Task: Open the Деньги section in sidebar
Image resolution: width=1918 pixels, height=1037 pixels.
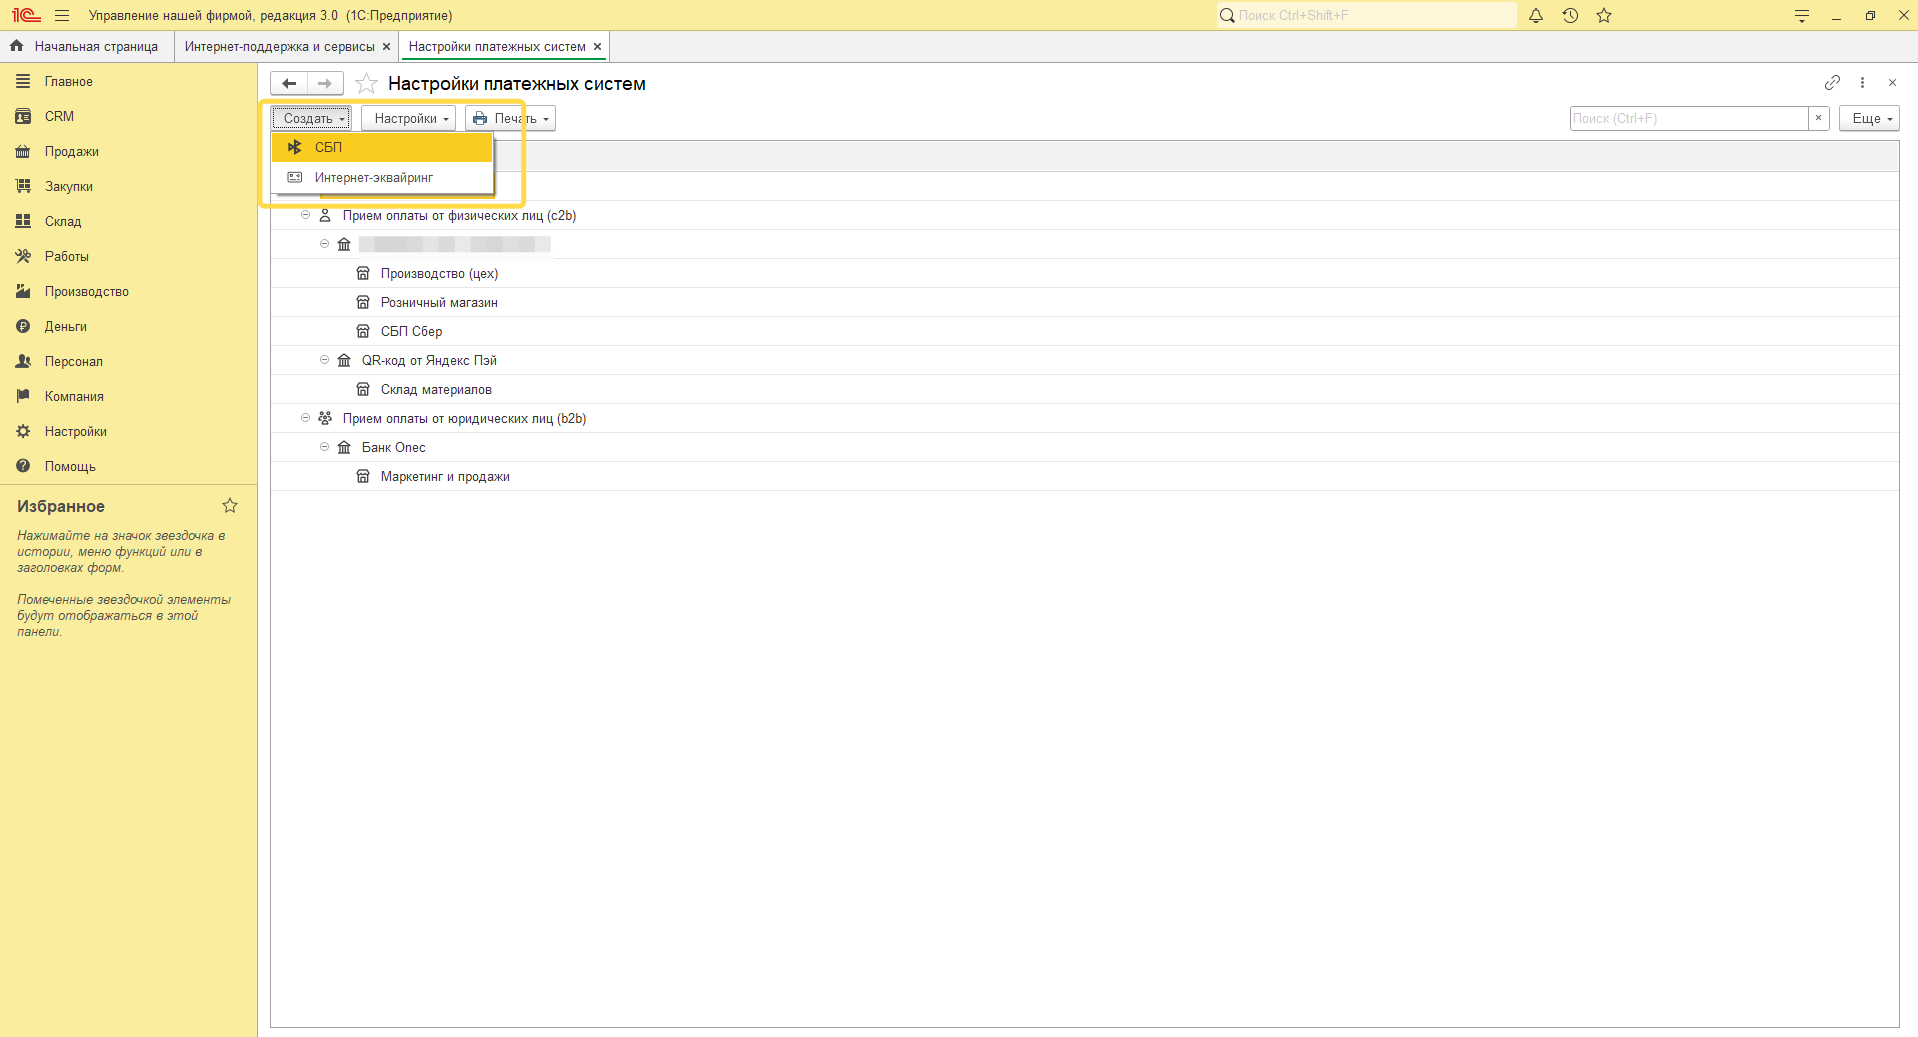Action: pyautogui.click(x=65, y=327)
